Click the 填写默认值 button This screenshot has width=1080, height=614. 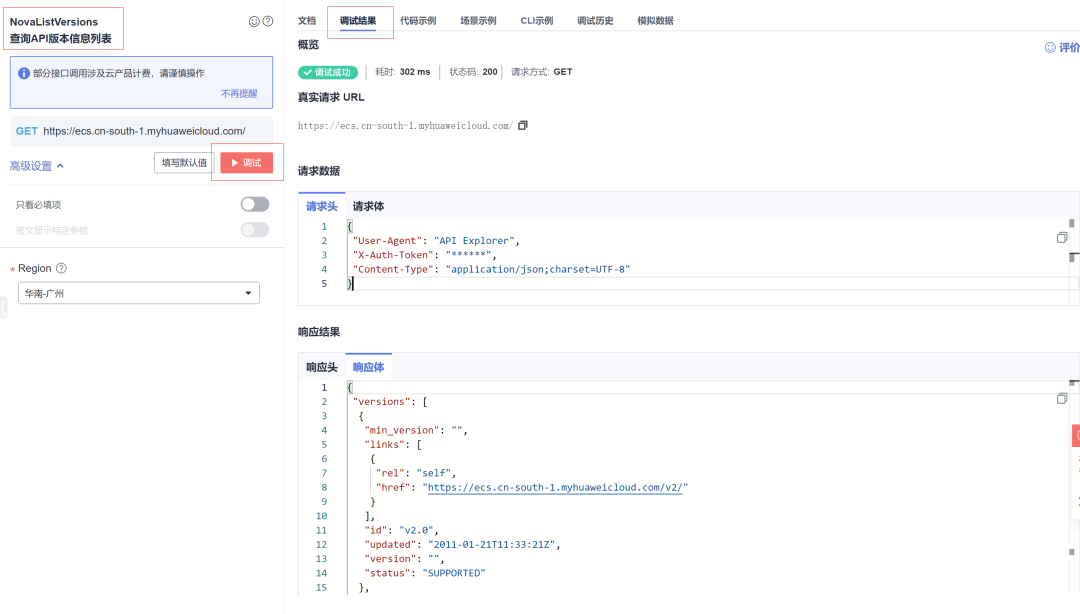pos(182,161)
